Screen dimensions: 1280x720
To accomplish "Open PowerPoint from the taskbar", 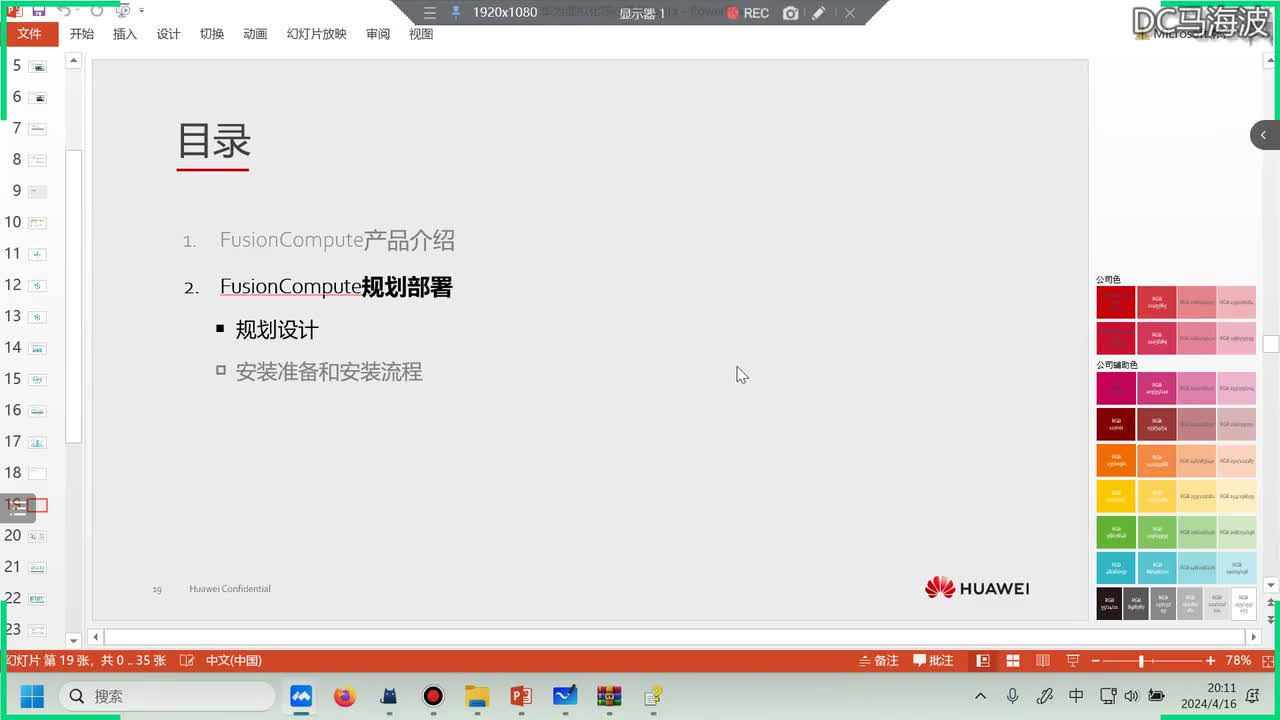I will [x=521, y=696].
